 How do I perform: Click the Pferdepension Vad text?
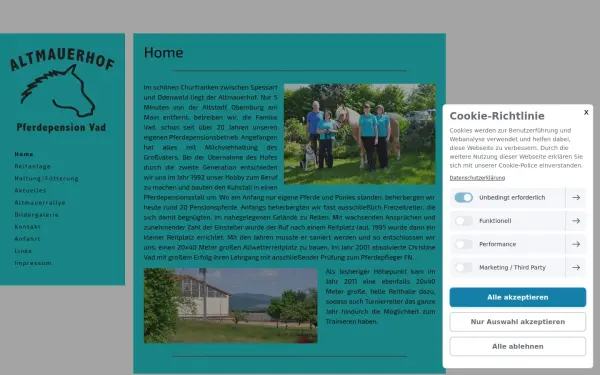pyautogui.click(x=61, y=127)
